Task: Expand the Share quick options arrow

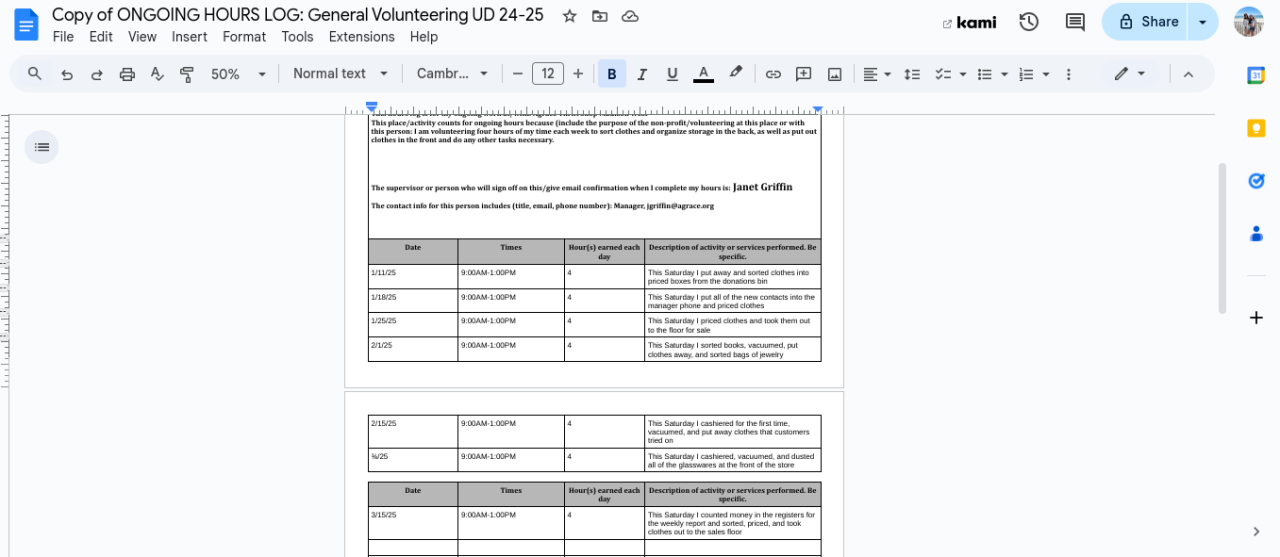Action: click(1203, 22)
